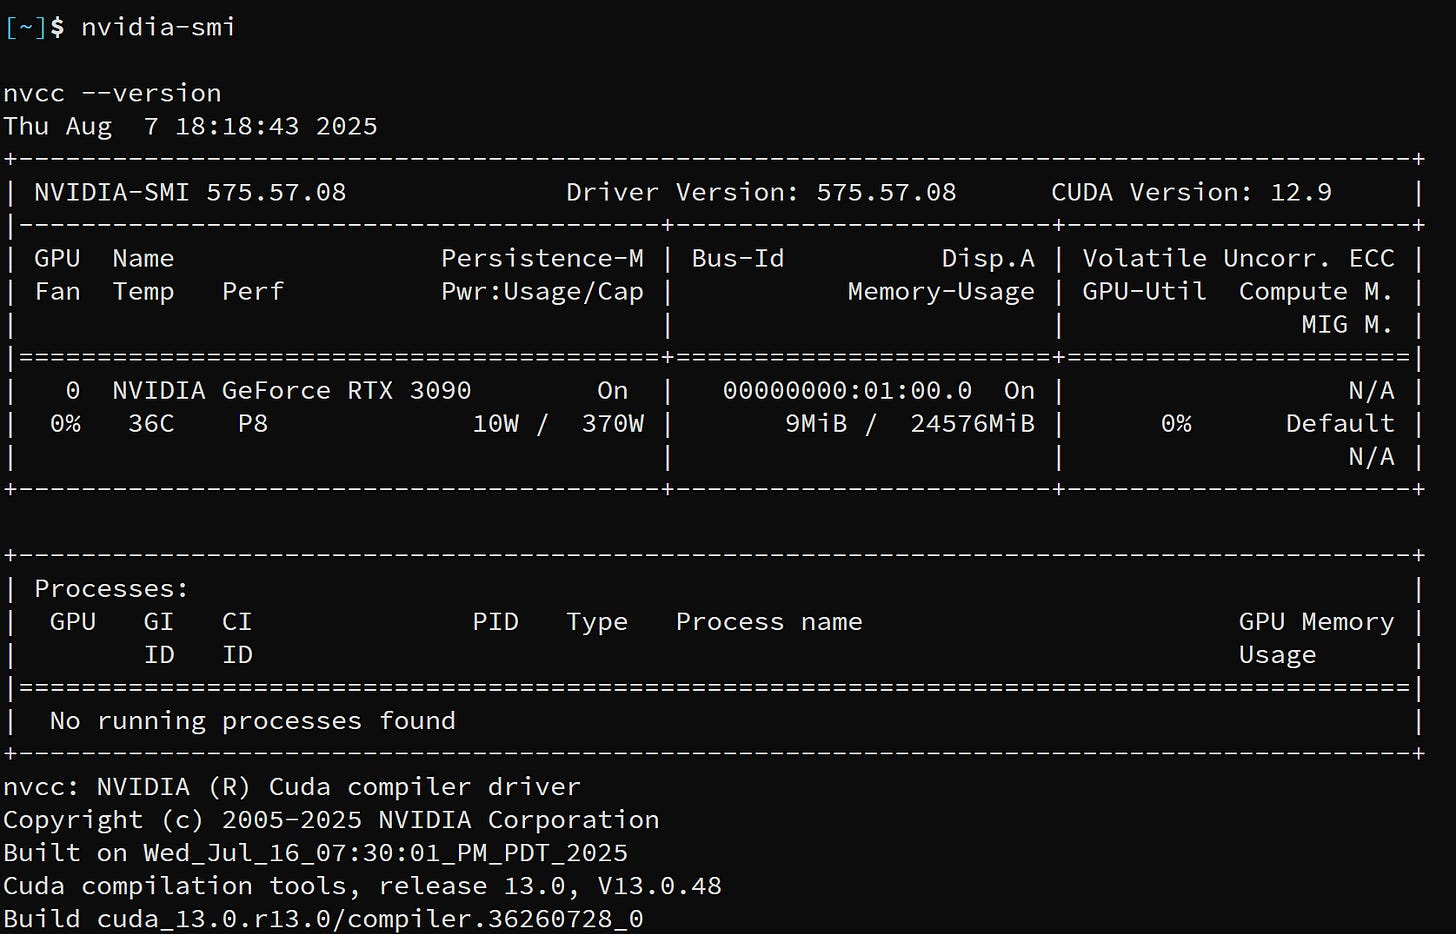
Task: Click the 'GPU Memory' column header
Action: 1316,621
